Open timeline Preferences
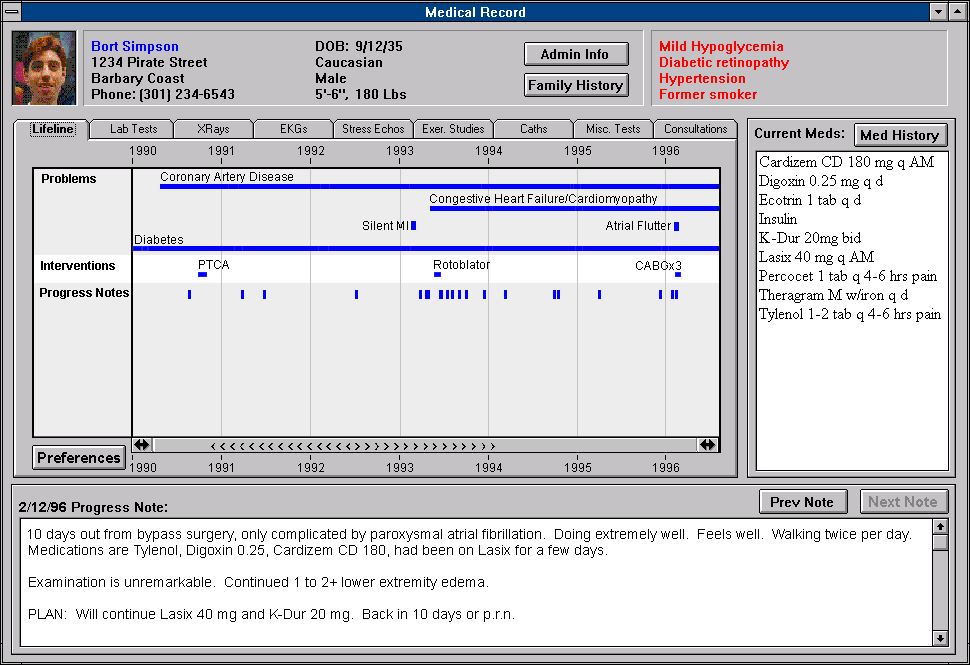The width and height of the screenshot is (970, 665). [x=79, y=458]
